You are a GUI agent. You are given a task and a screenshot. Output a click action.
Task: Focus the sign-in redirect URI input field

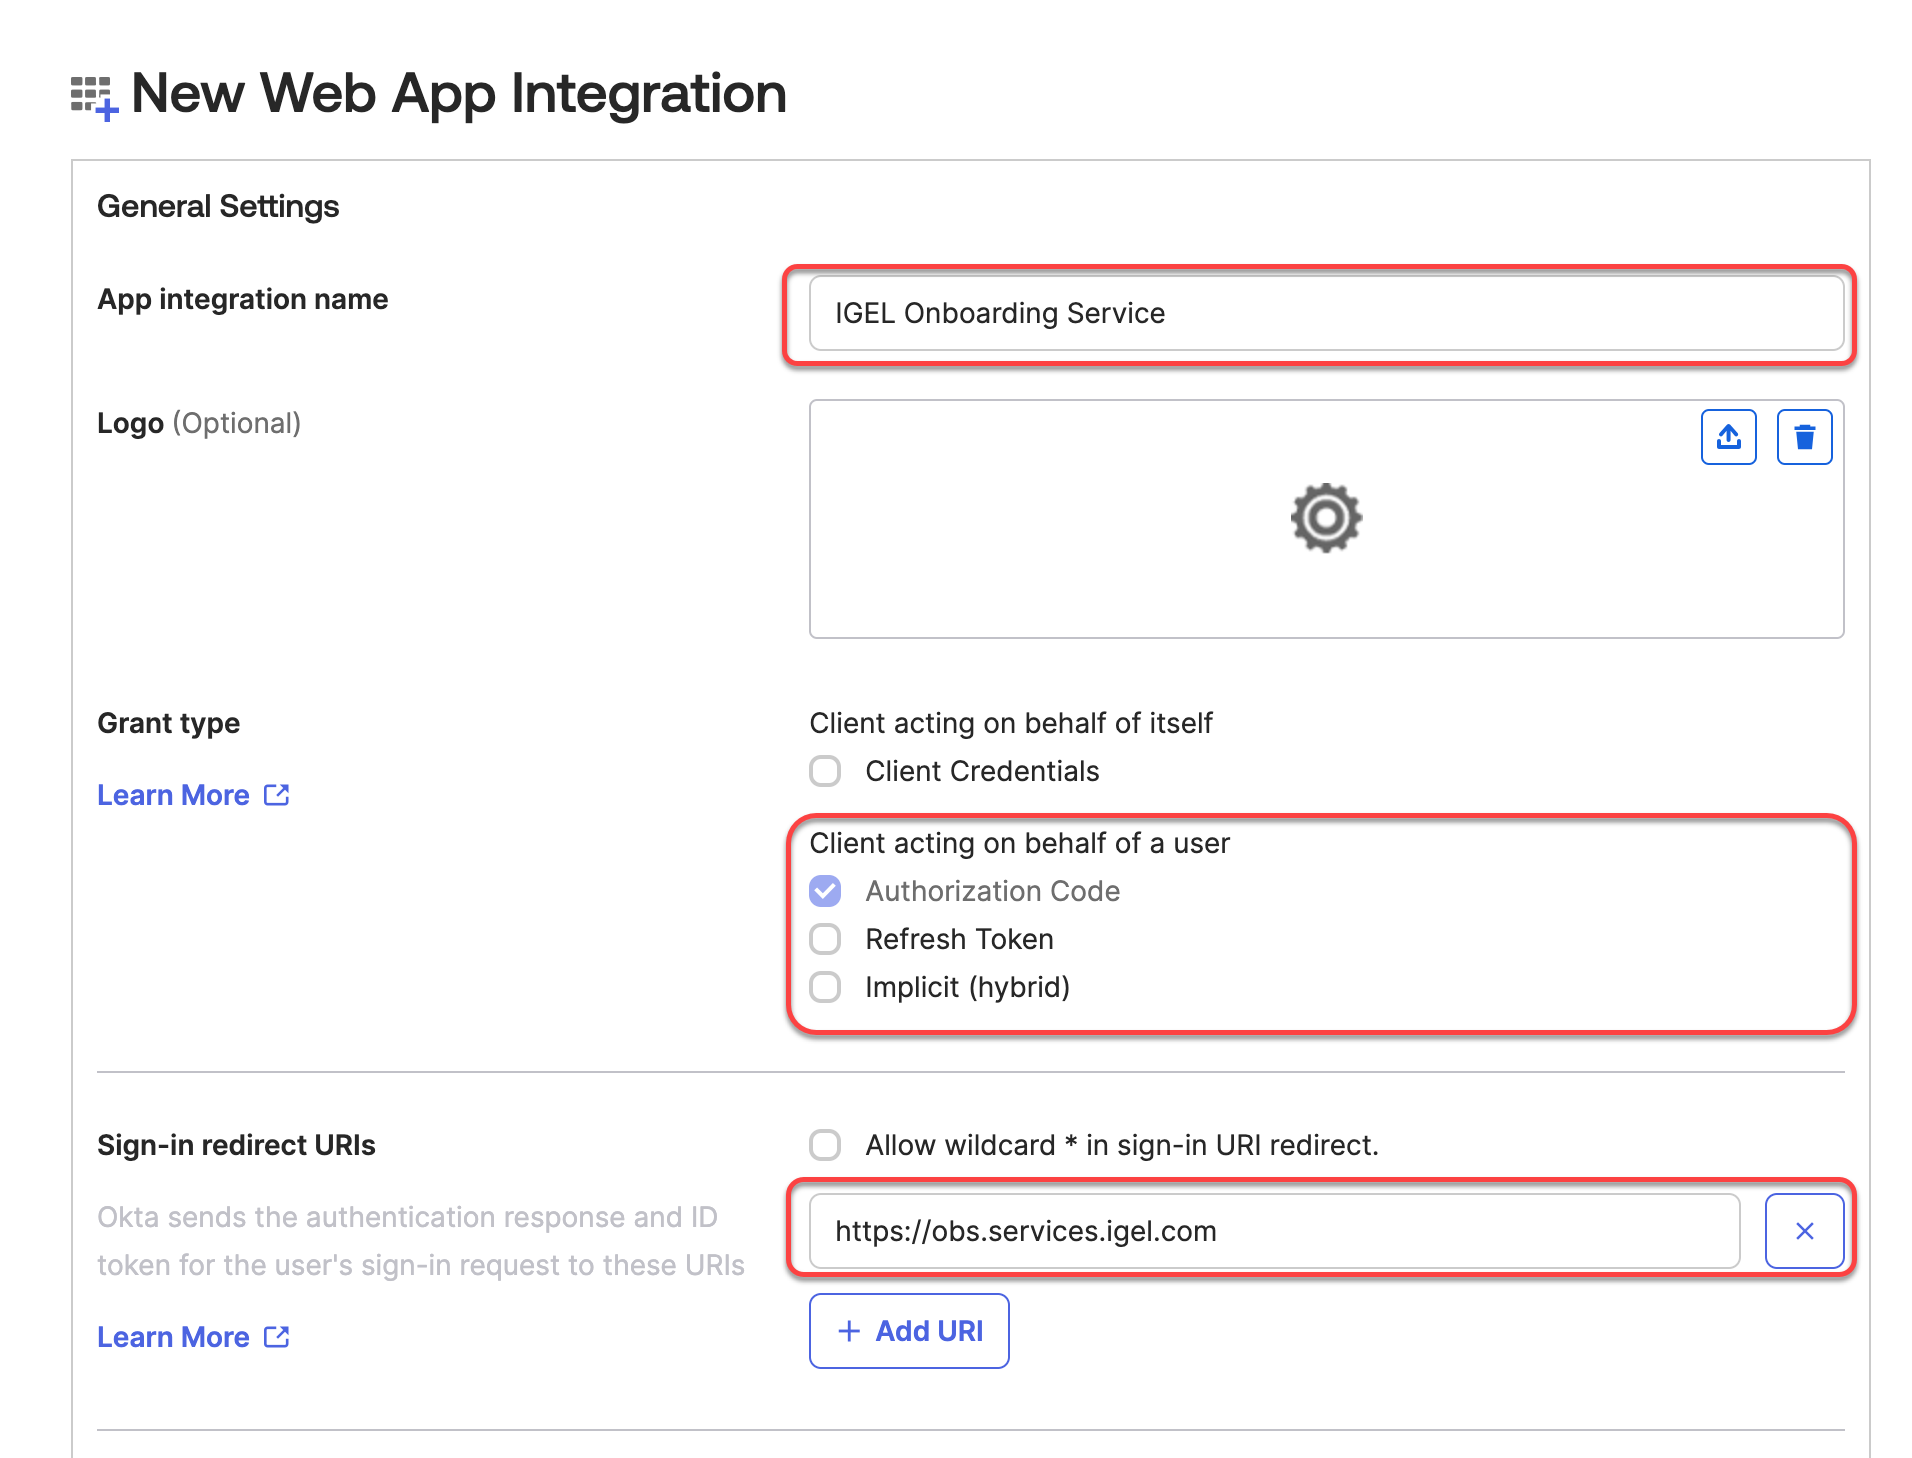tap(1273, 1231)
